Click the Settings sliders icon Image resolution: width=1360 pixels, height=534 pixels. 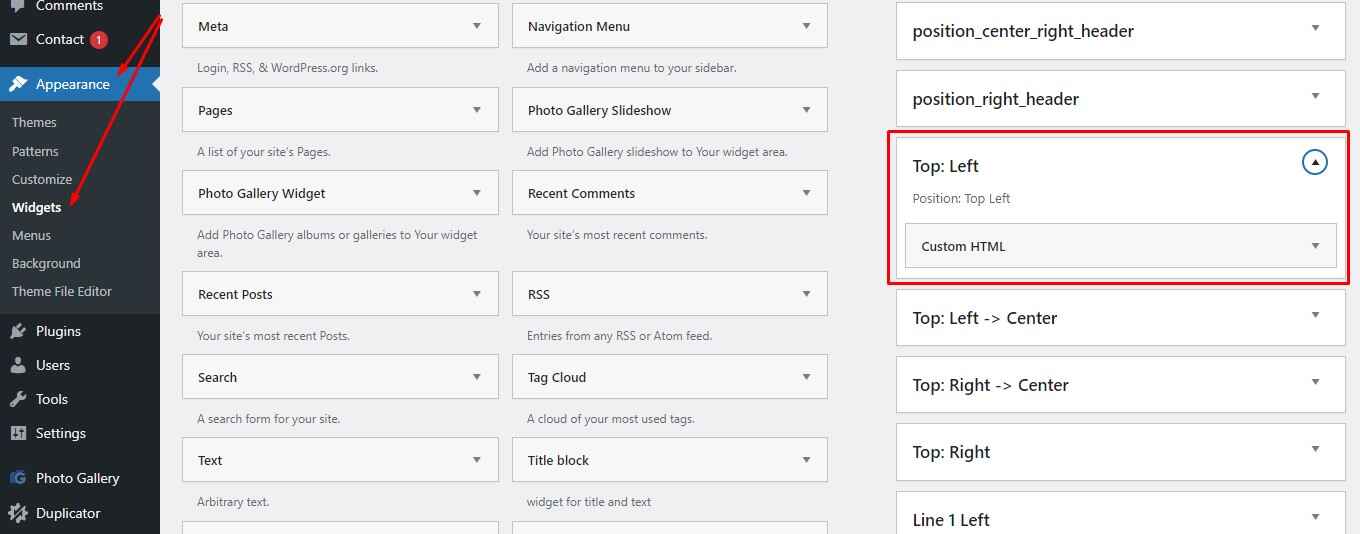coord(18,433)
